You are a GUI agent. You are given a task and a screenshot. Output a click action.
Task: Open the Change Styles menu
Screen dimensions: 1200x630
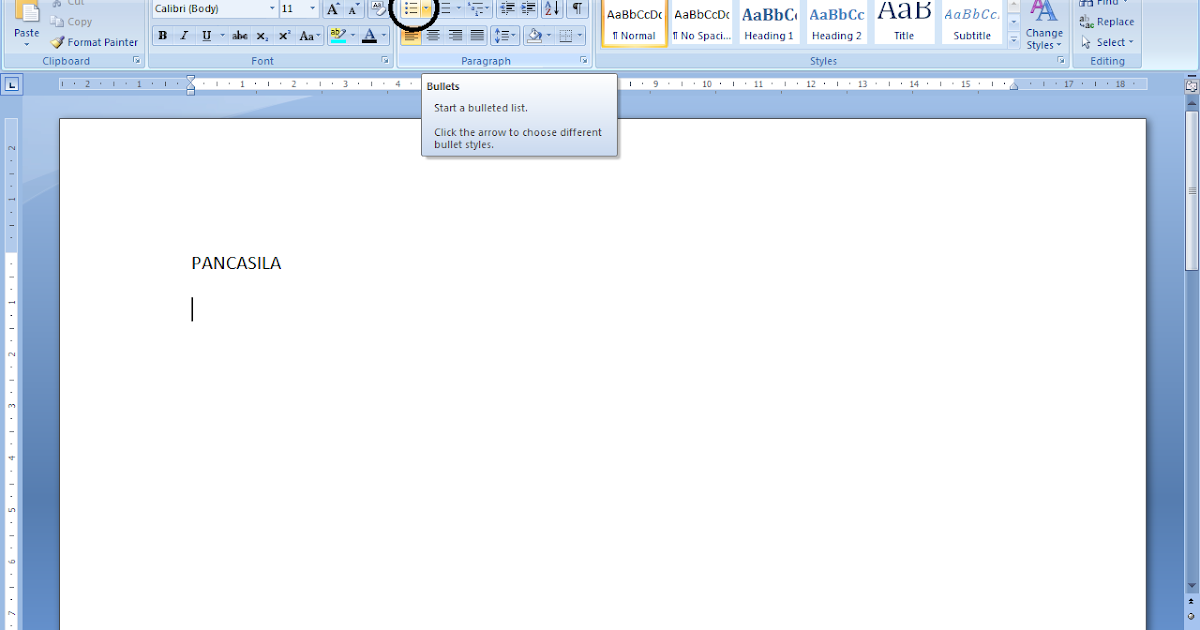pos(1044,25)
